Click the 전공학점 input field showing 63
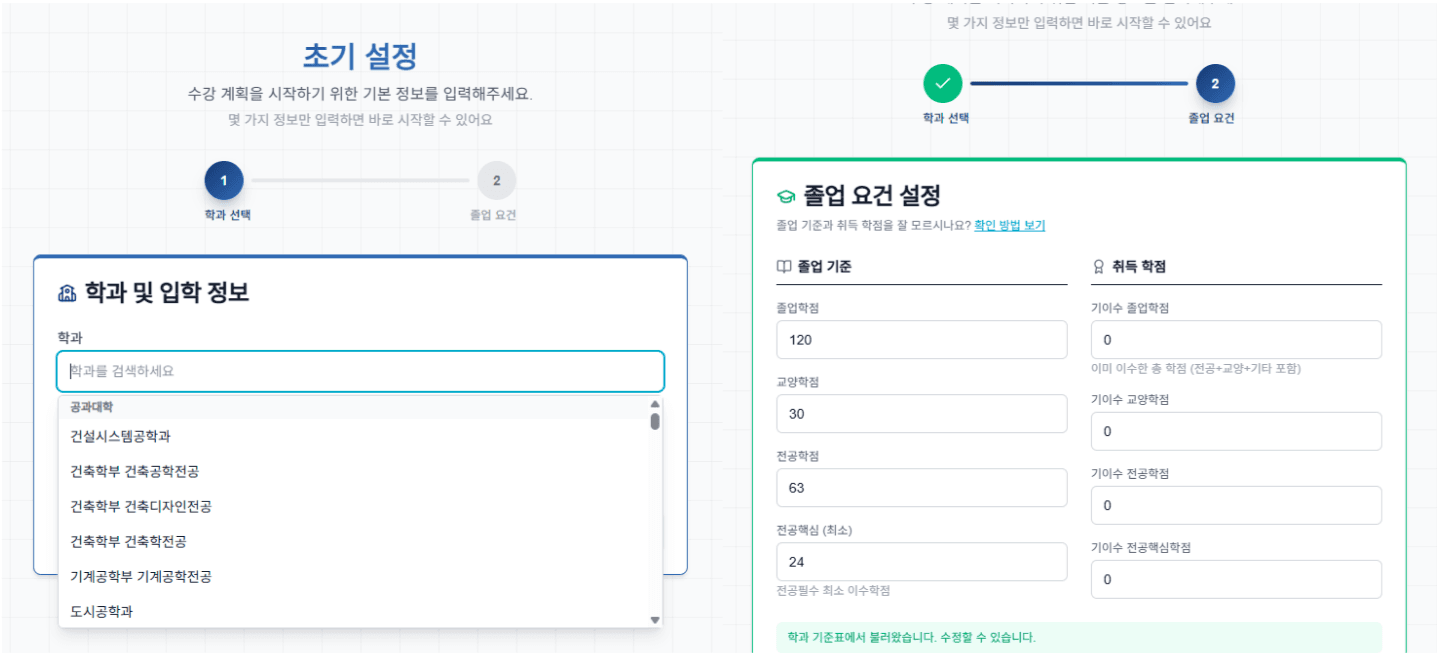The height and width of the screenshot is (658, 1437). tap(921, 488)
